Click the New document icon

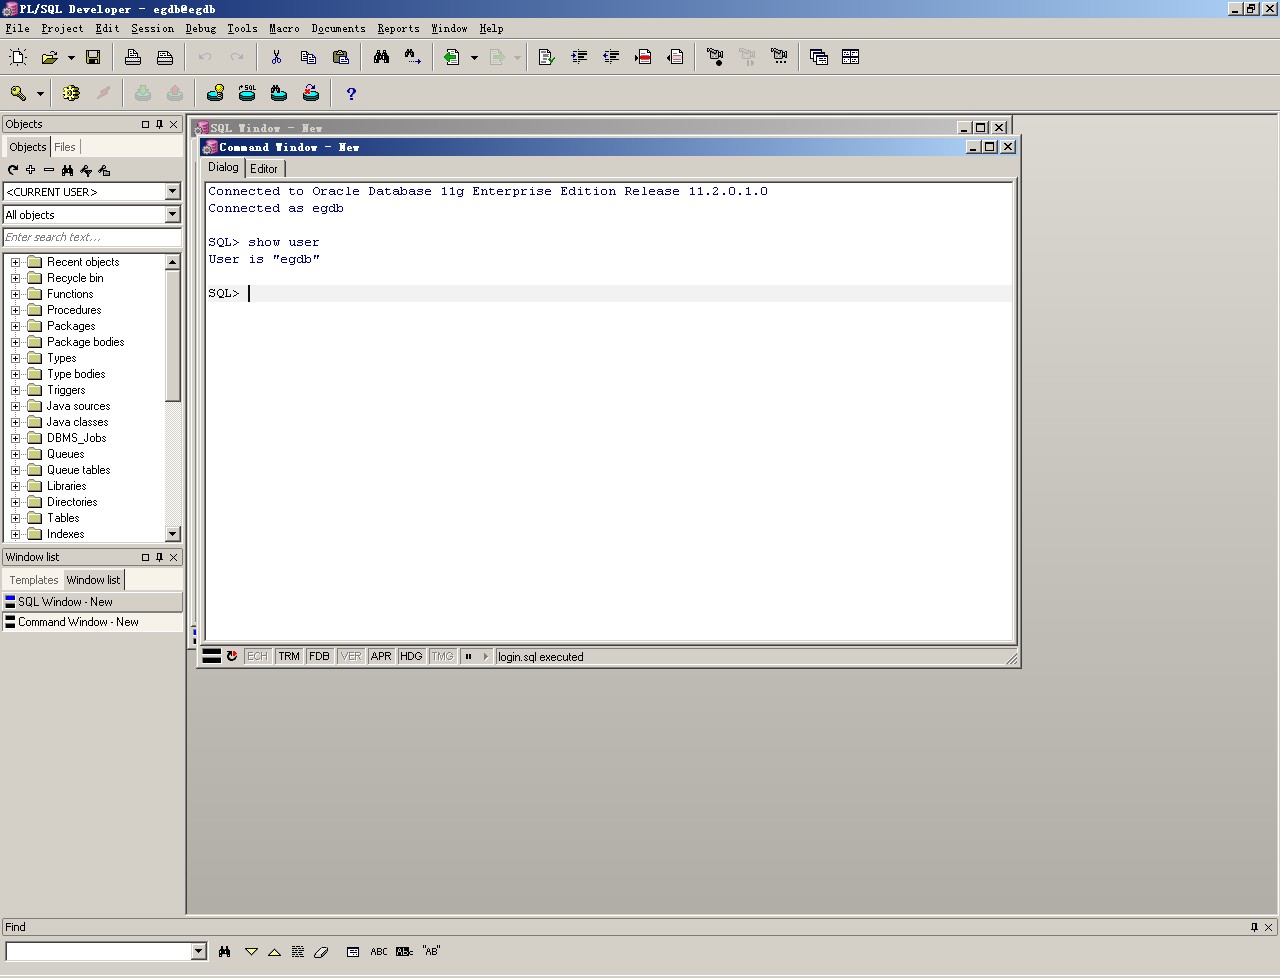18,57
